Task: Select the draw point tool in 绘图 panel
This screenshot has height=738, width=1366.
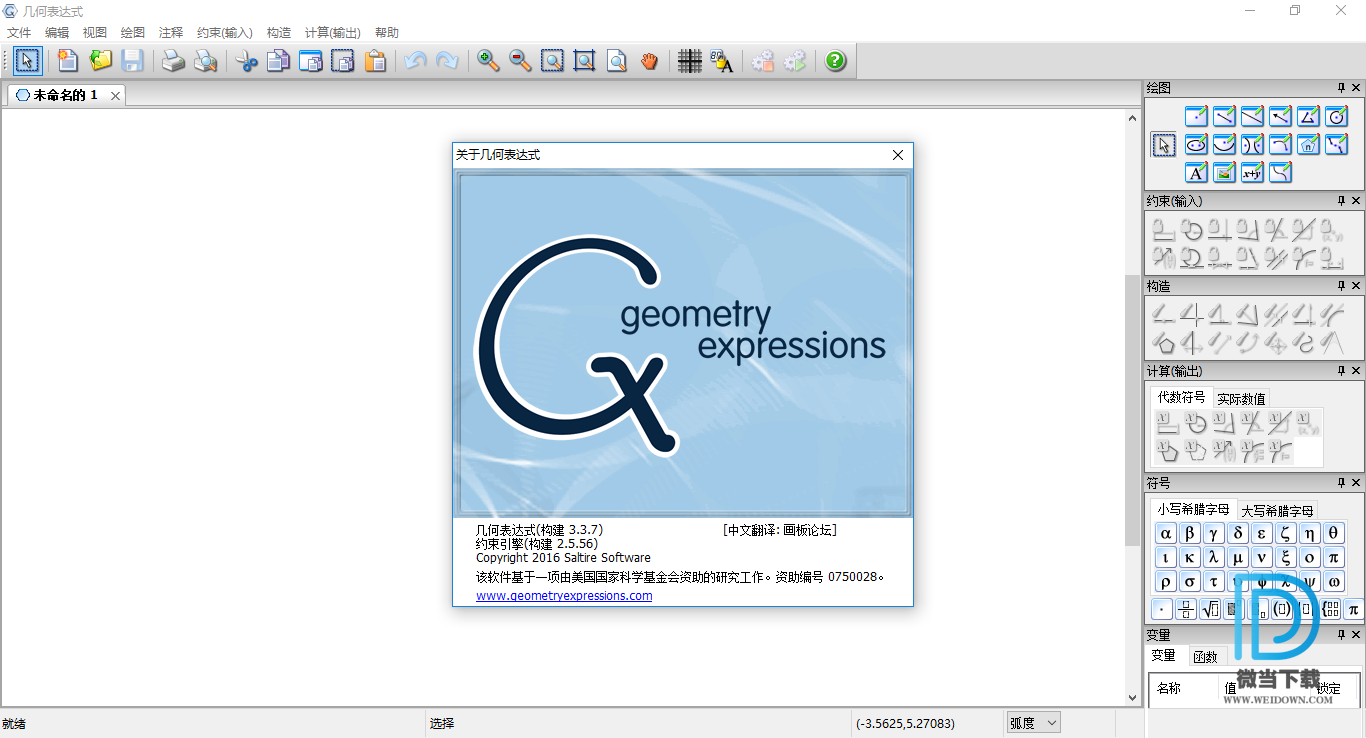Action: tap(1196, 117)
